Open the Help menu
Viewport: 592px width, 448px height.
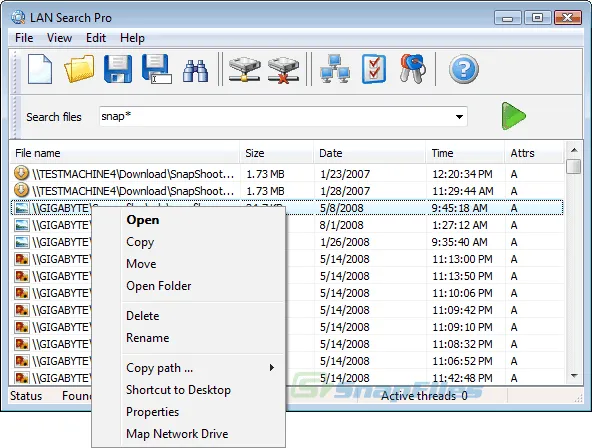tap(132, 38)
